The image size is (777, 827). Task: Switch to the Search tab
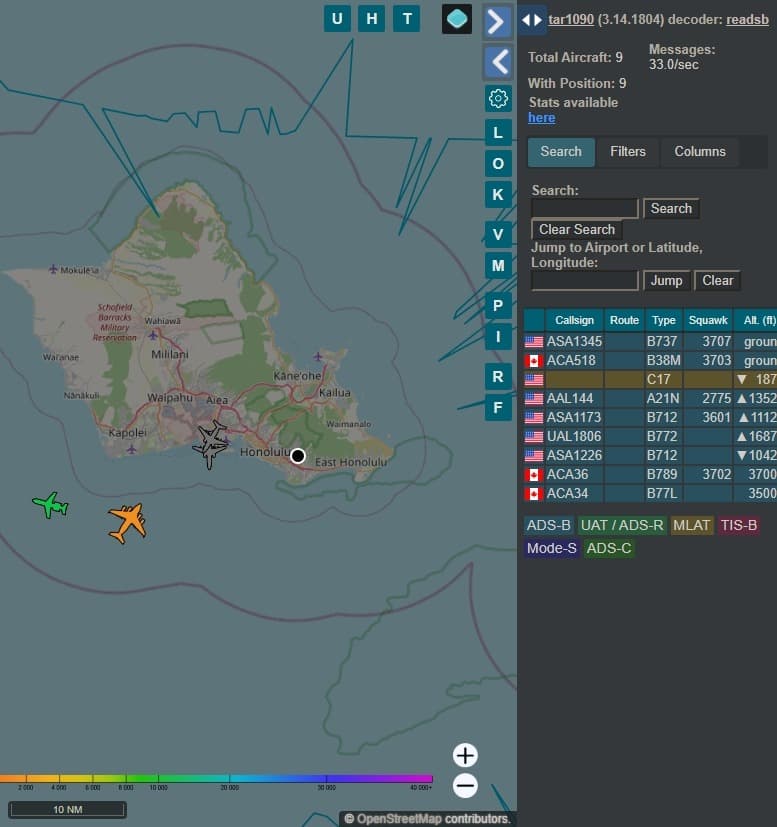(561, 152)
